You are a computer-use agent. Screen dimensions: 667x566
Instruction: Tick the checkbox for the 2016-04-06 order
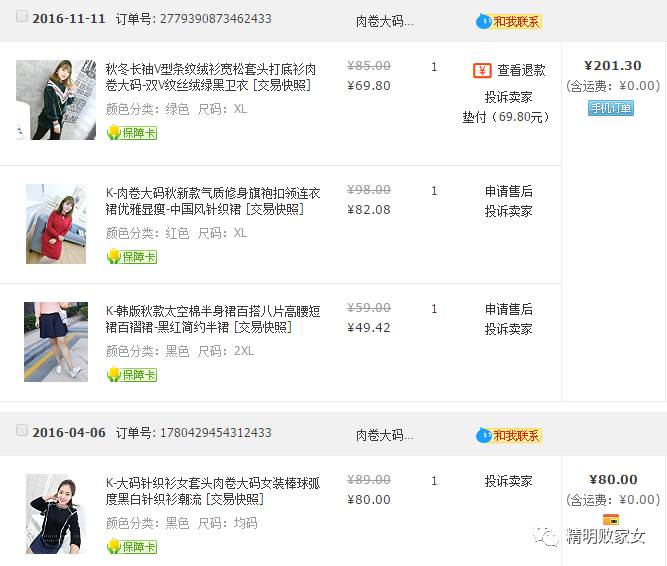click(22, 430)
